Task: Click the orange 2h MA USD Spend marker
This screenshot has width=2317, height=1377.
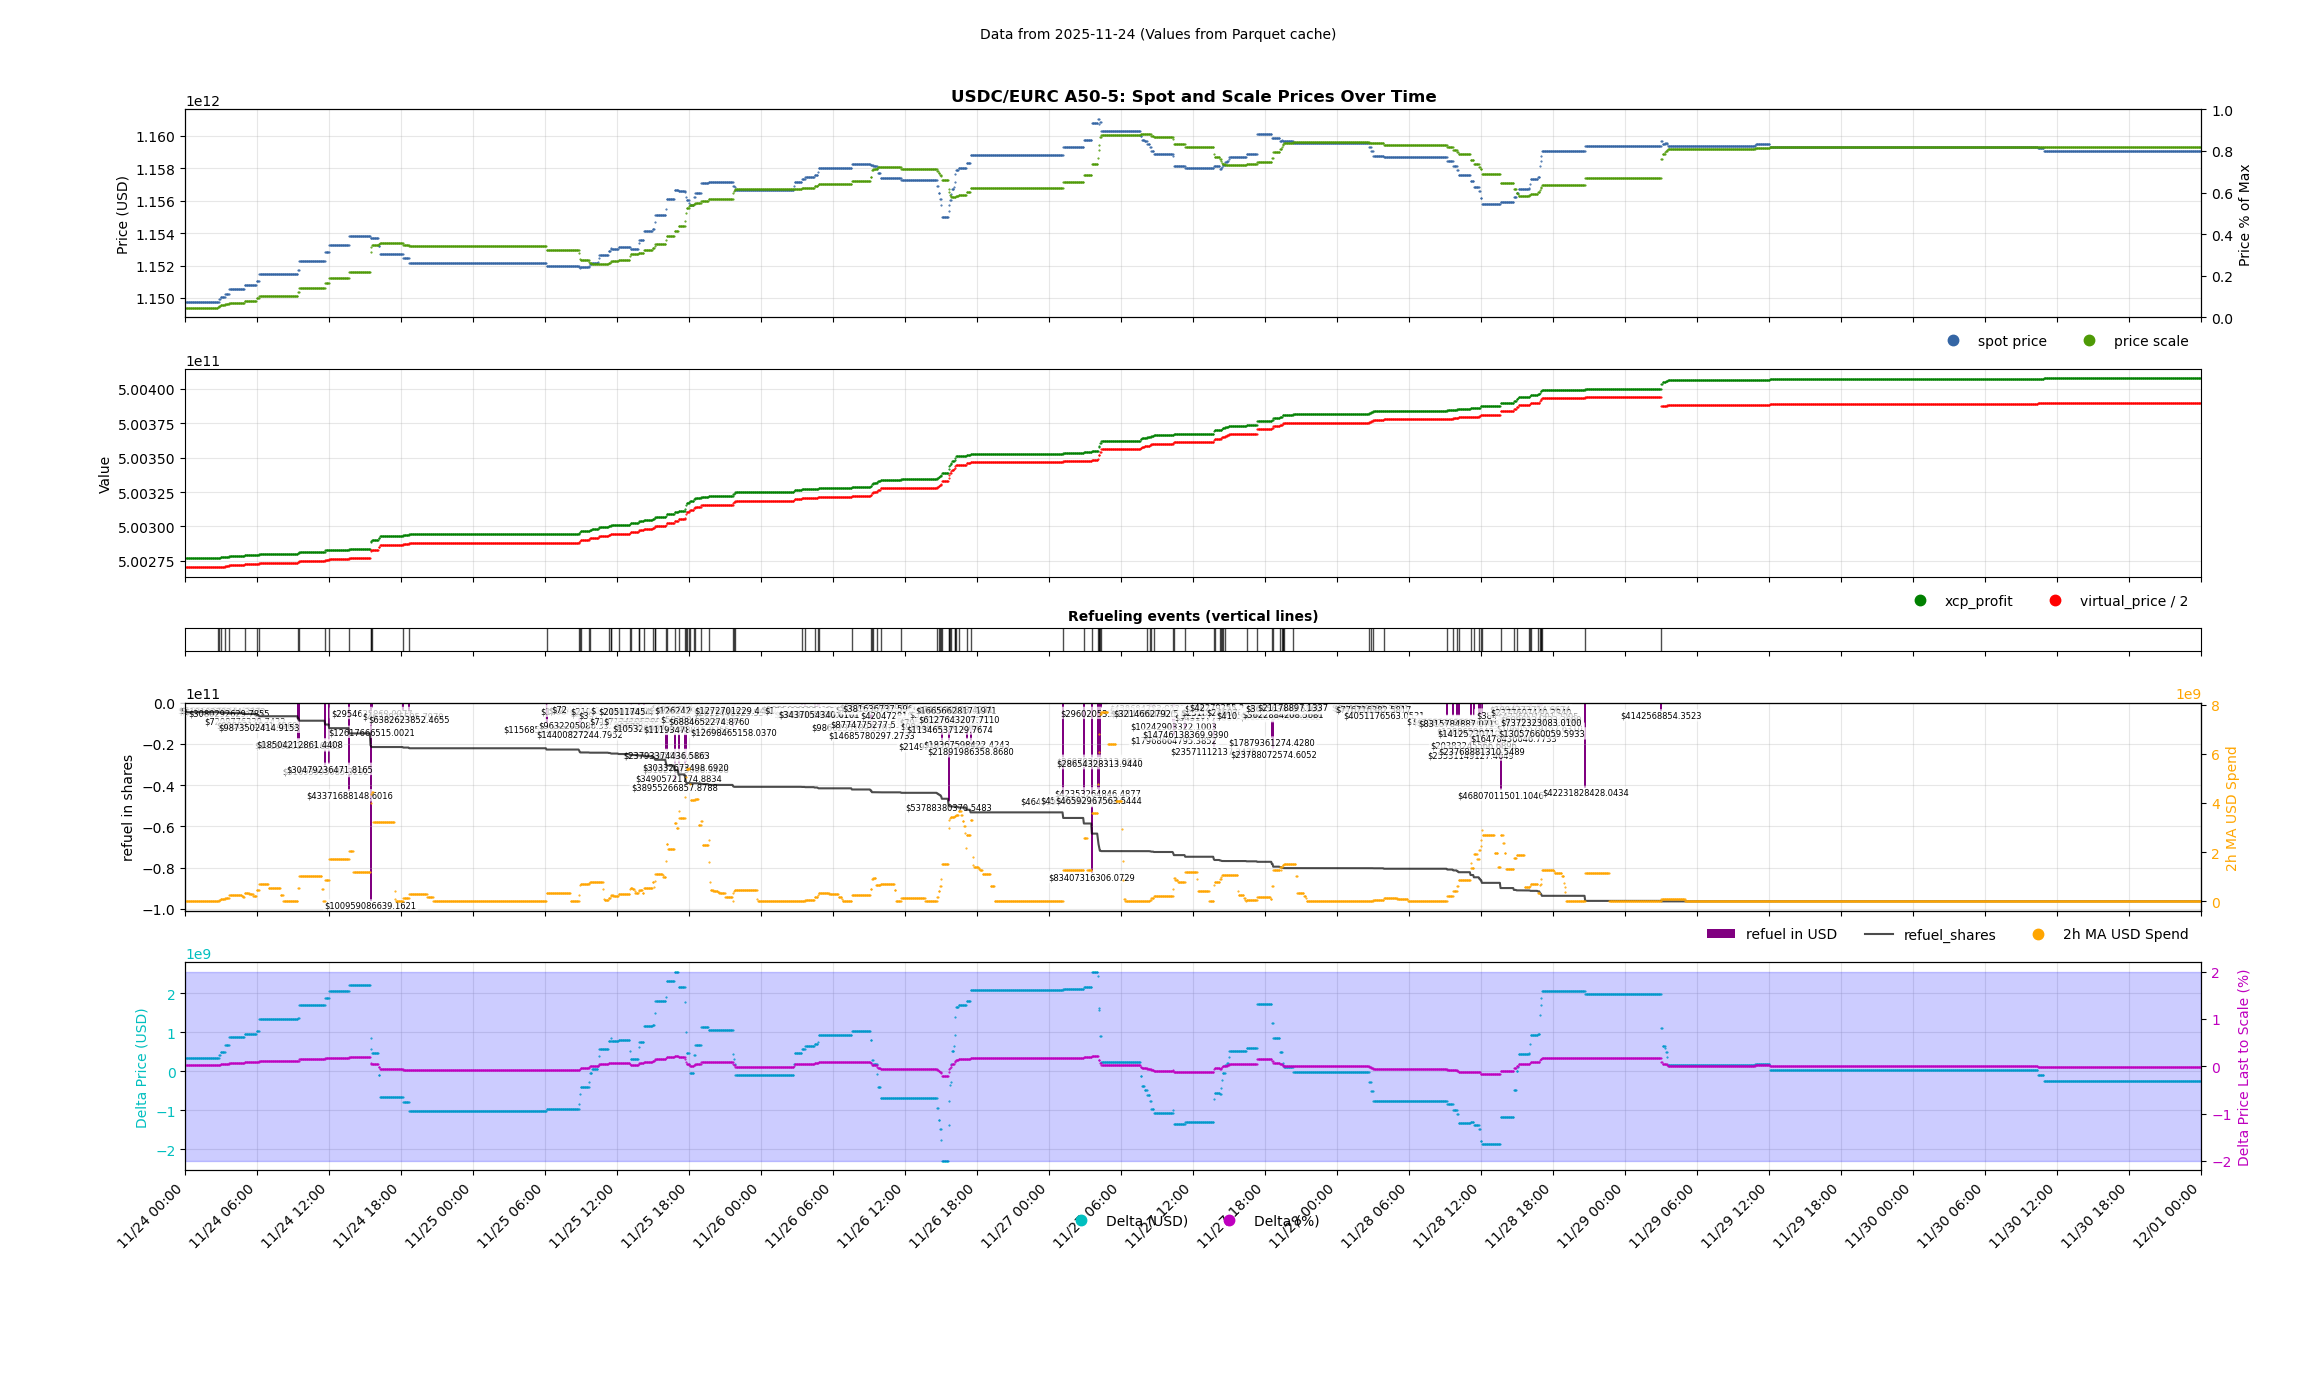Action: click(2038, 935)
